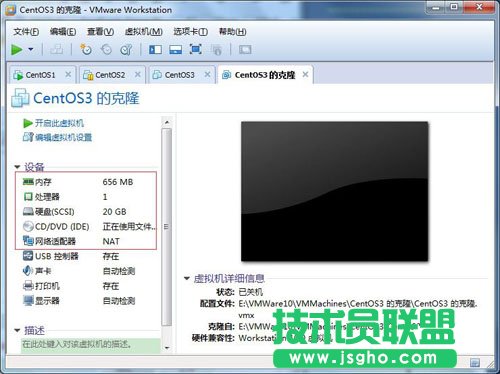500x374 pixels.
Task: Enter full screen mode via toolbar icon
Action: [x=196, y=50]
